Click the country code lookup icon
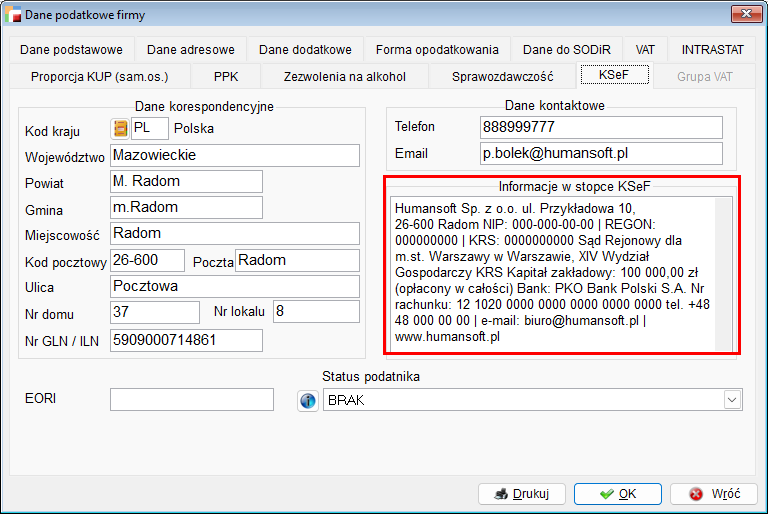This screenshot has height=514, width=768. 119,128
